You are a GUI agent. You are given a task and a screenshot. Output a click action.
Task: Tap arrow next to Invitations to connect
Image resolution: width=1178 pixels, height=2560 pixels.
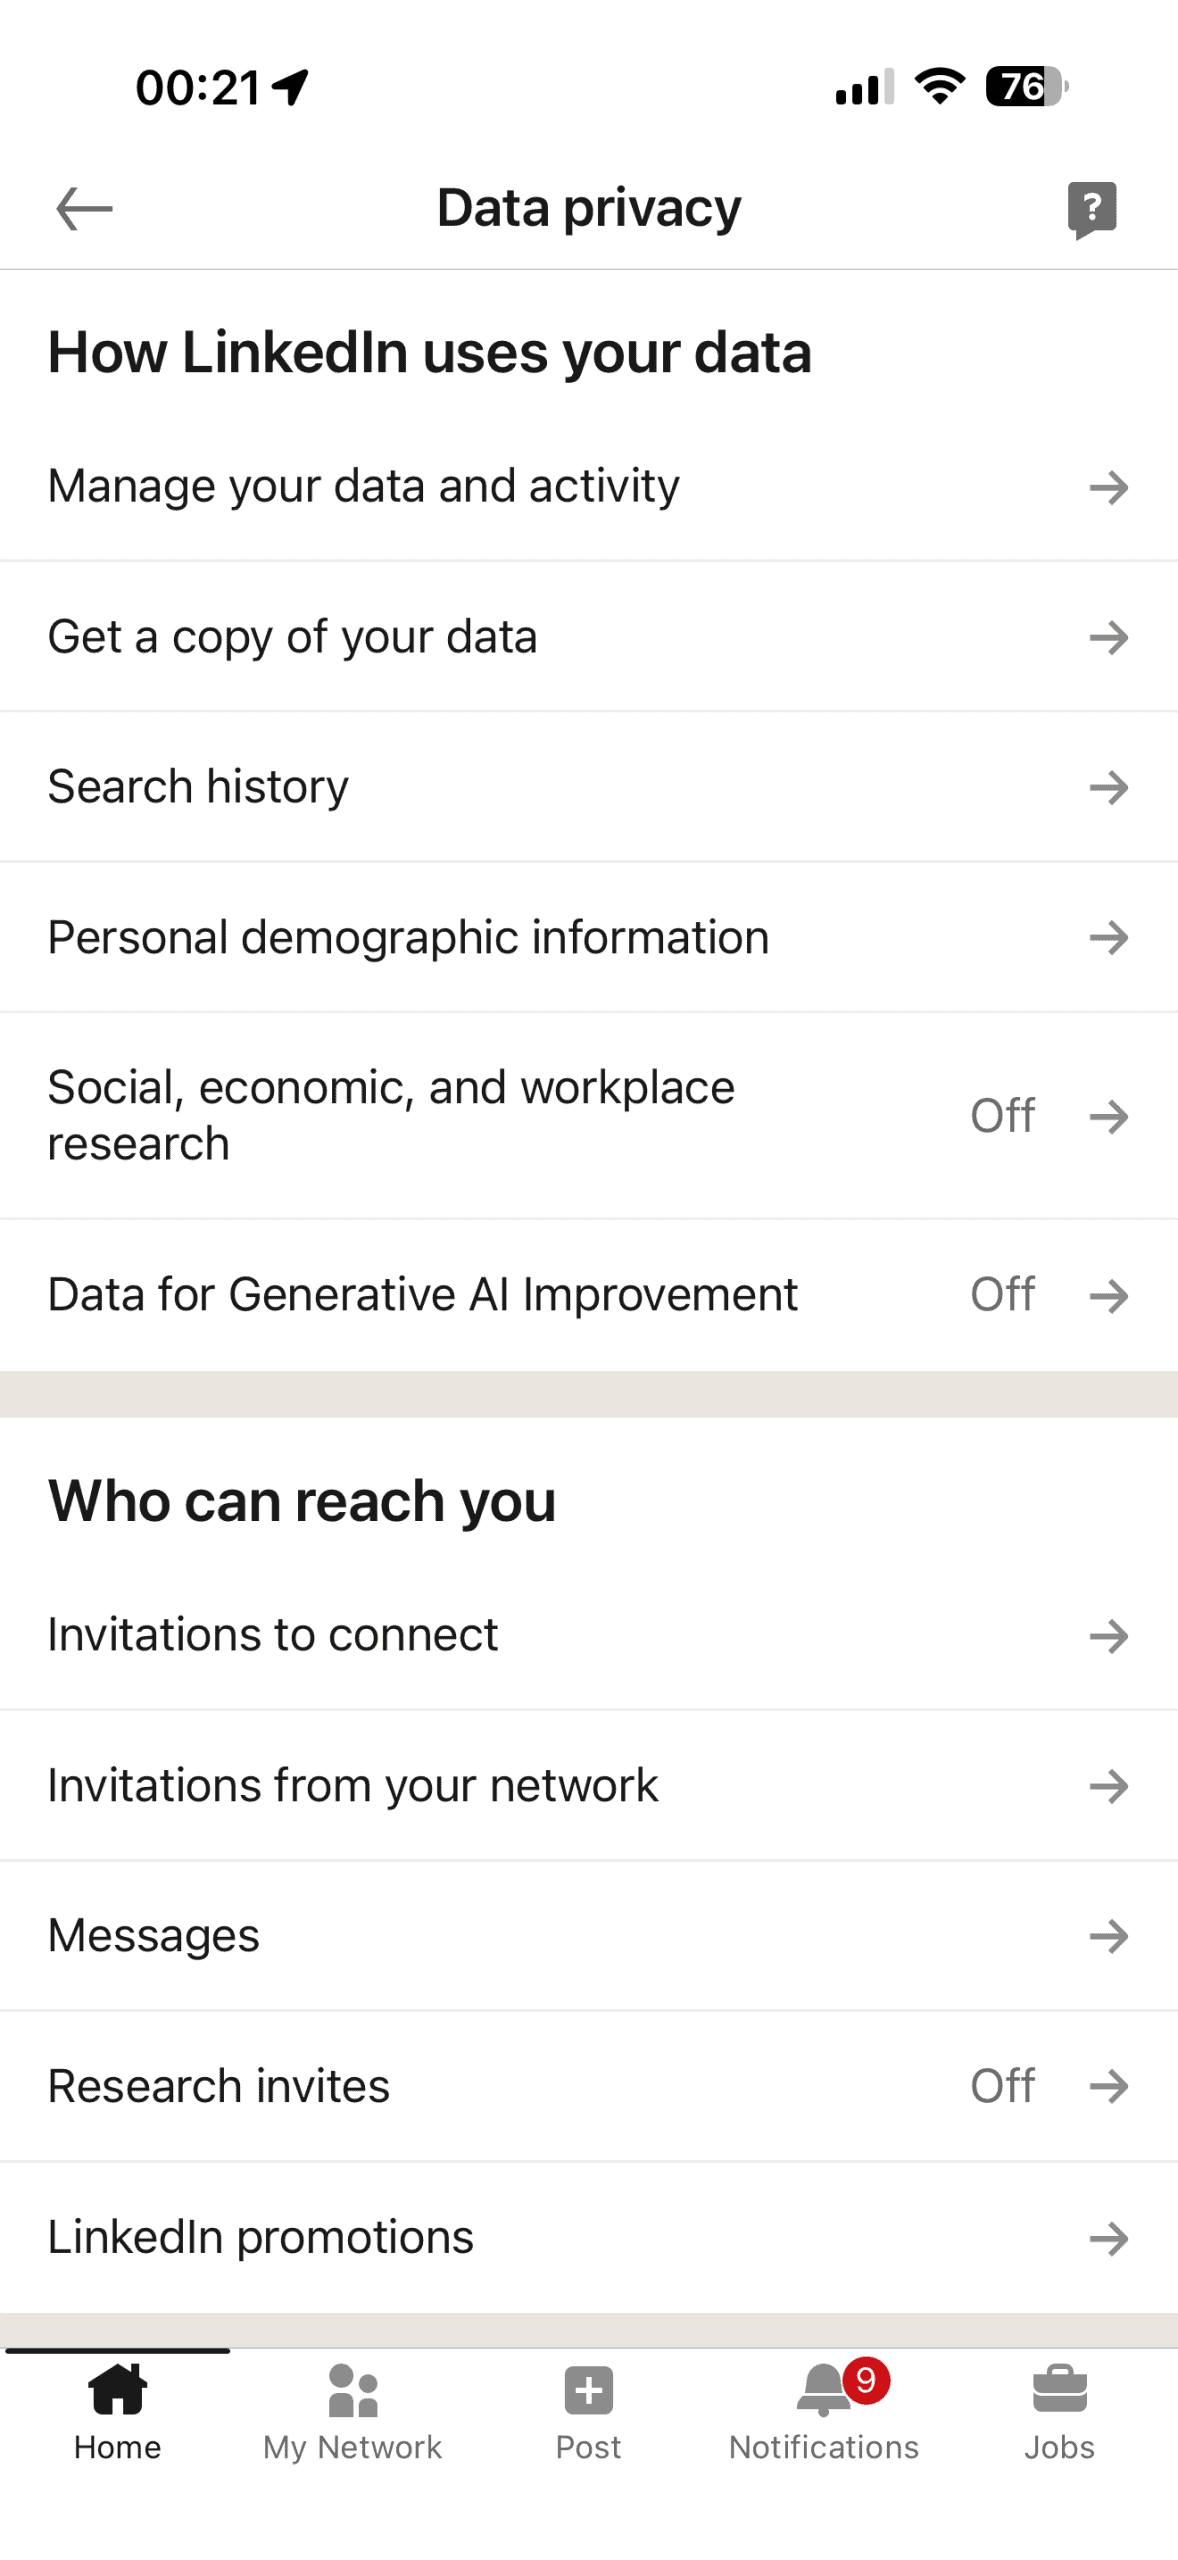pyautogui.click(x=1108, y=1636)
